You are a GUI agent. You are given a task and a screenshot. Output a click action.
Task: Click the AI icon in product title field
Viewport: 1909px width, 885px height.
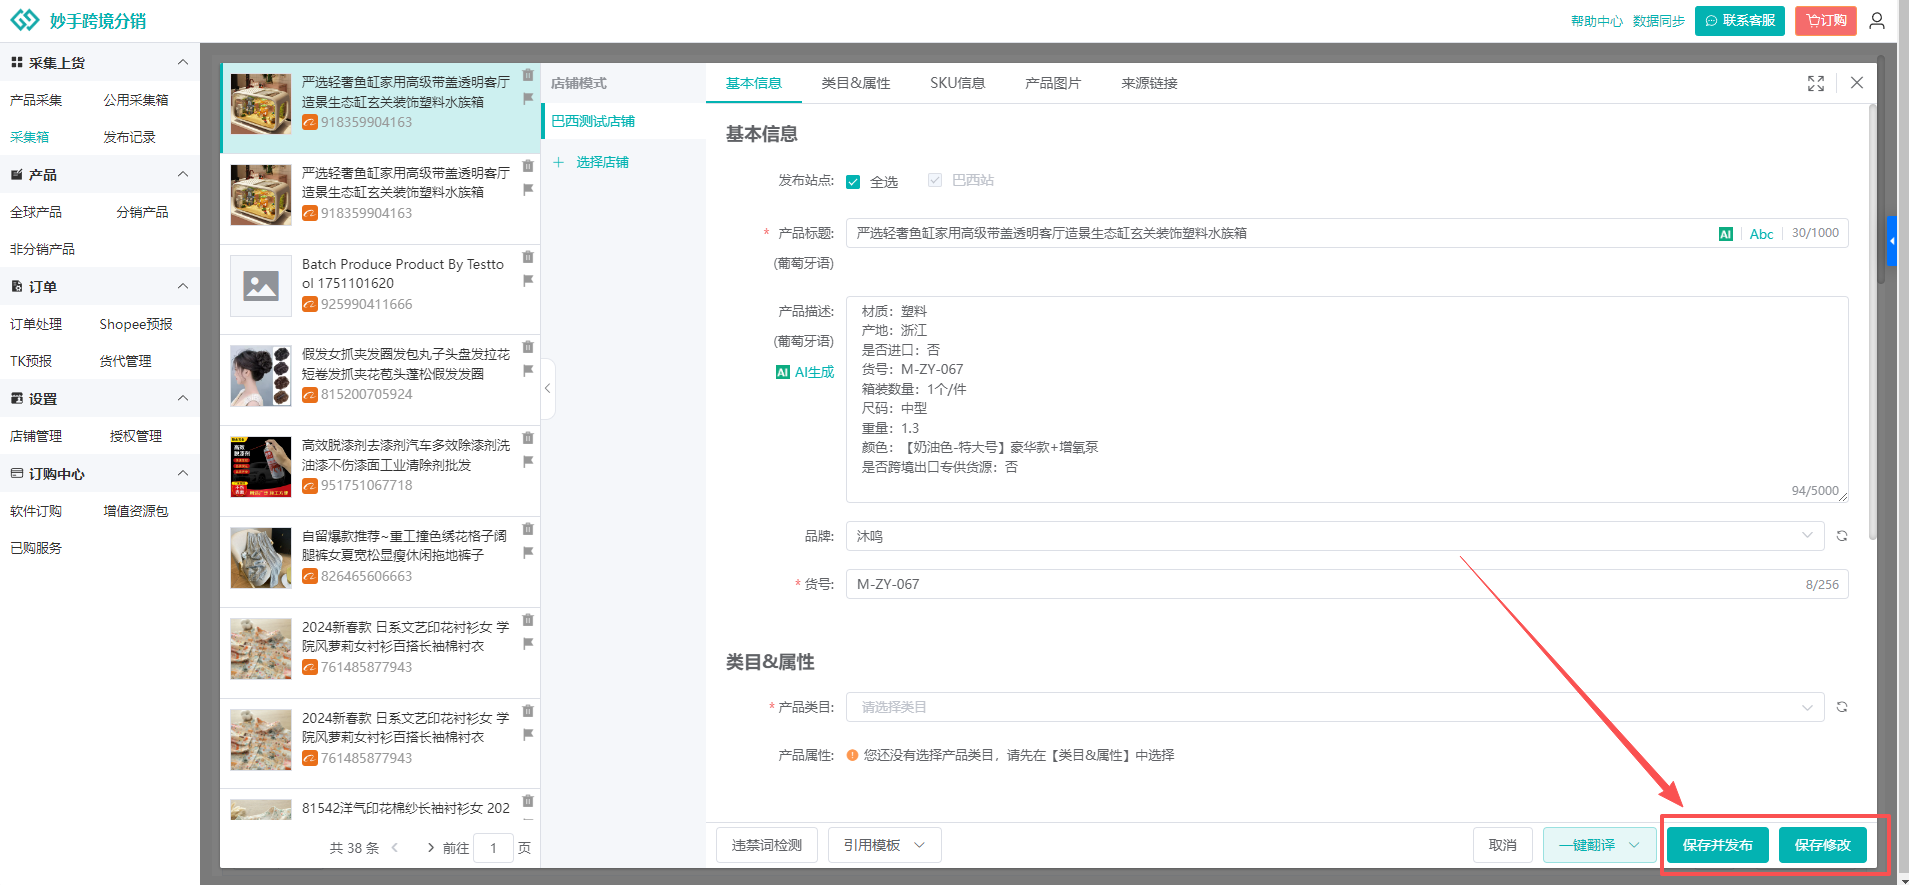[x=1726, y=234]
